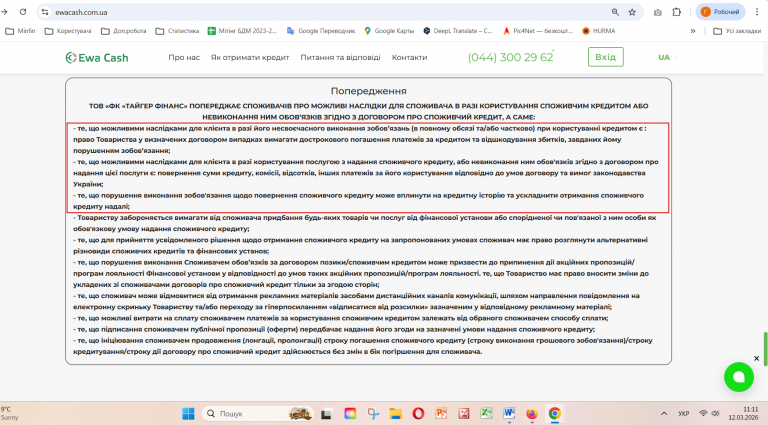Open Firefox from taskbar
Screen dimensions: 768x425
pyautogui.click(x=532, y=414)
